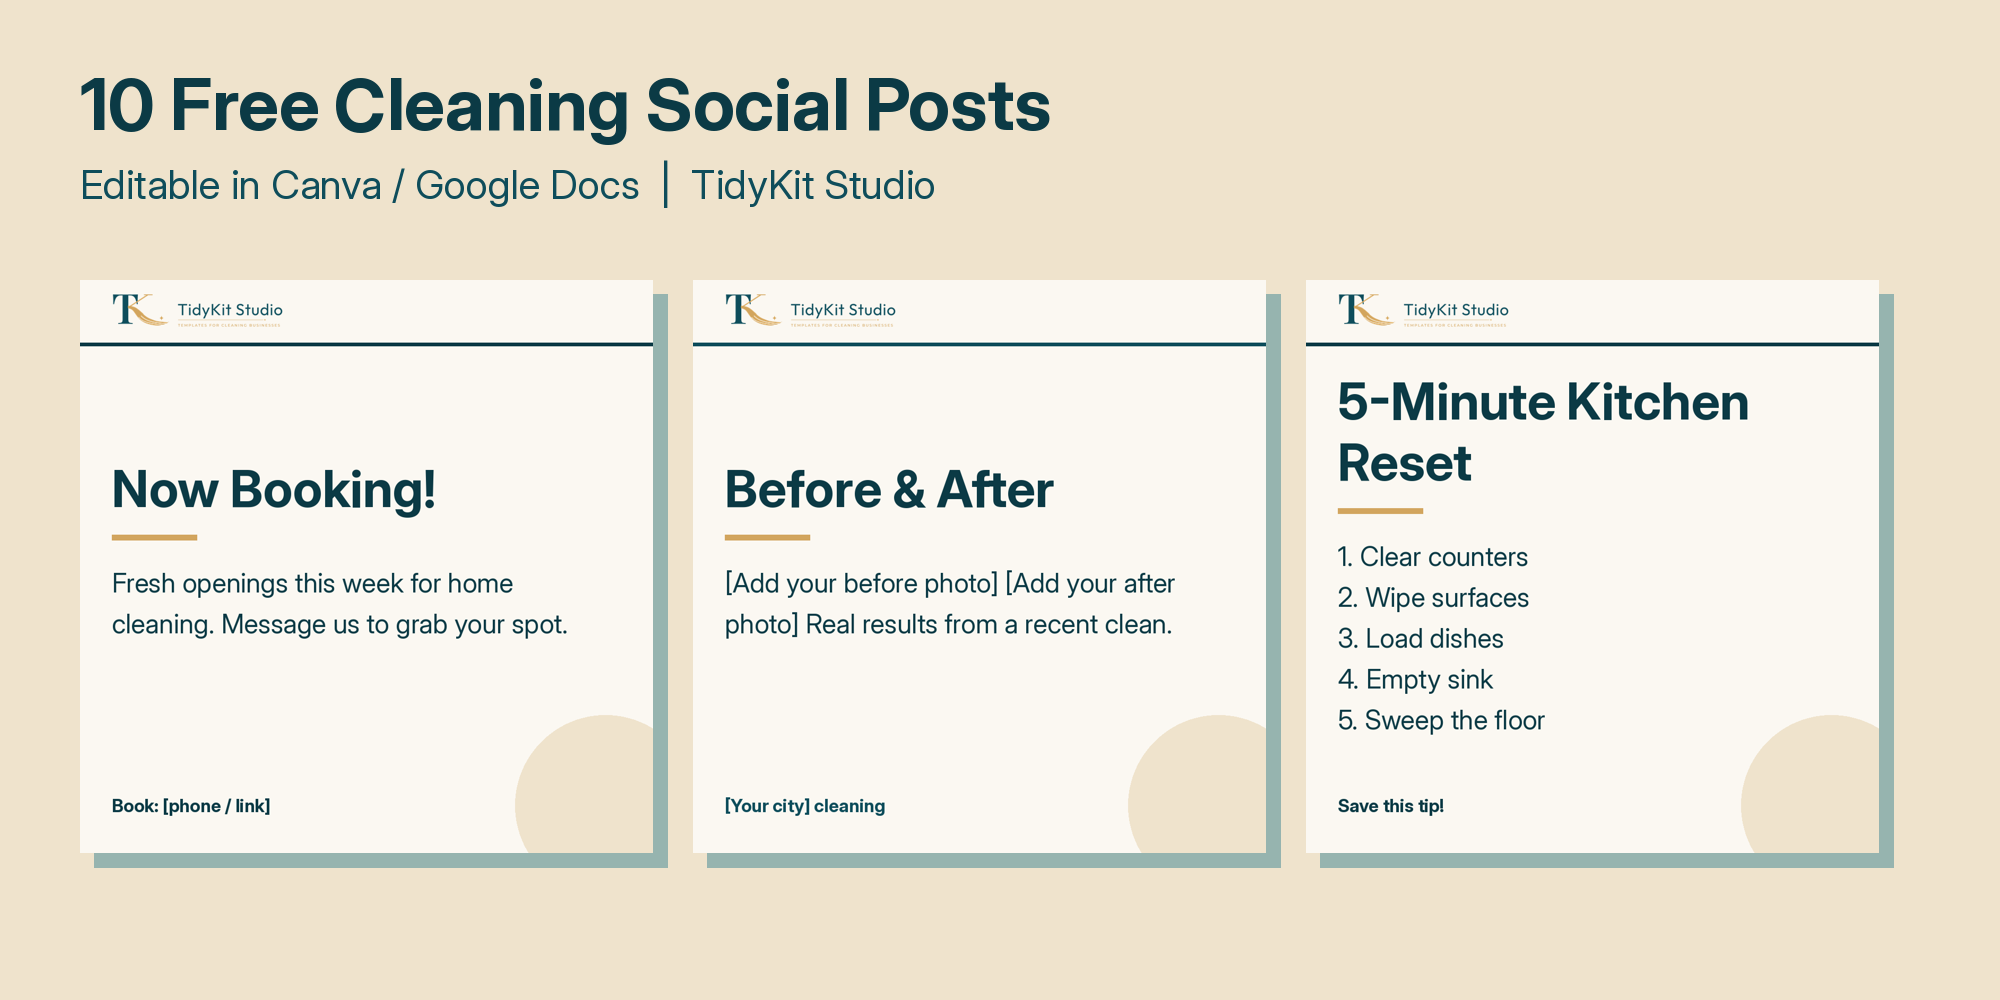Viewport: 2000px width, 1000px height.
Task: Click 'Book: [phone / link]' footer text
Action: pos(191,806)
